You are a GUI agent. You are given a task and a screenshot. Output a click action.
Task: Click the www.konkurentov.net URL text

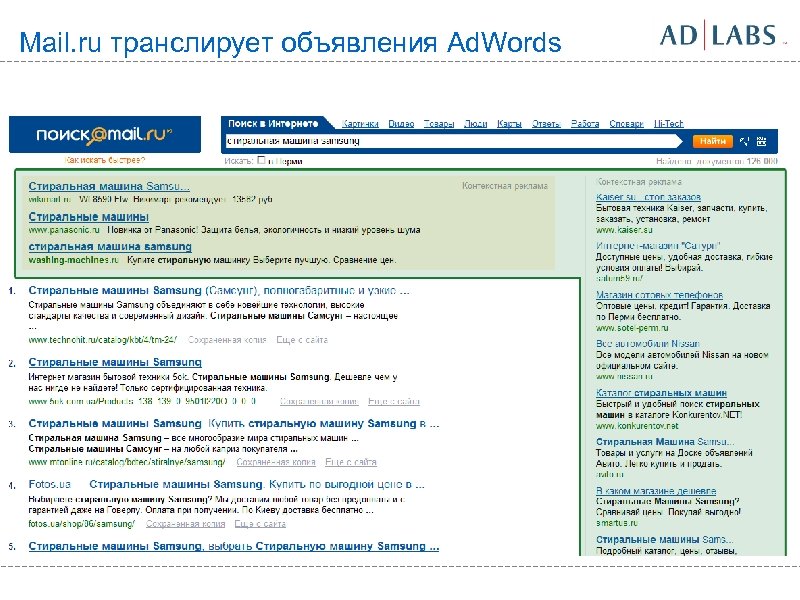[637, 426]
